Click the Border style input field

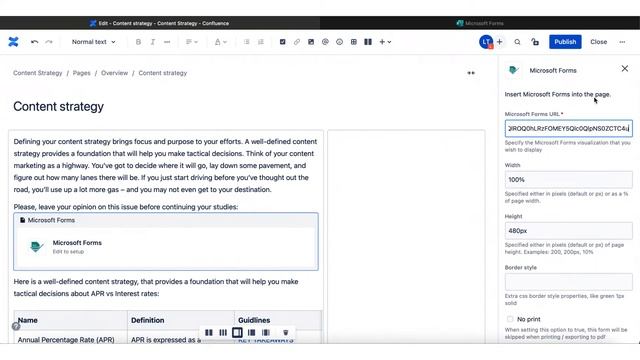[569, 282]
